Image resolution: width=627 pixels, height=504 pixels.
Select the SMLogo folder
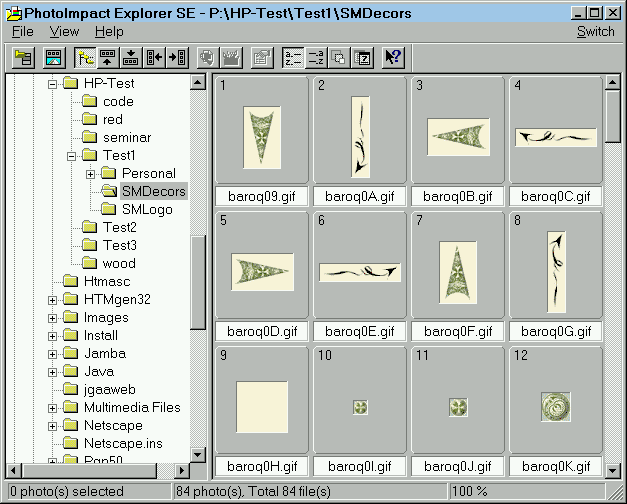pyautogui.click(x=147, y=209)
